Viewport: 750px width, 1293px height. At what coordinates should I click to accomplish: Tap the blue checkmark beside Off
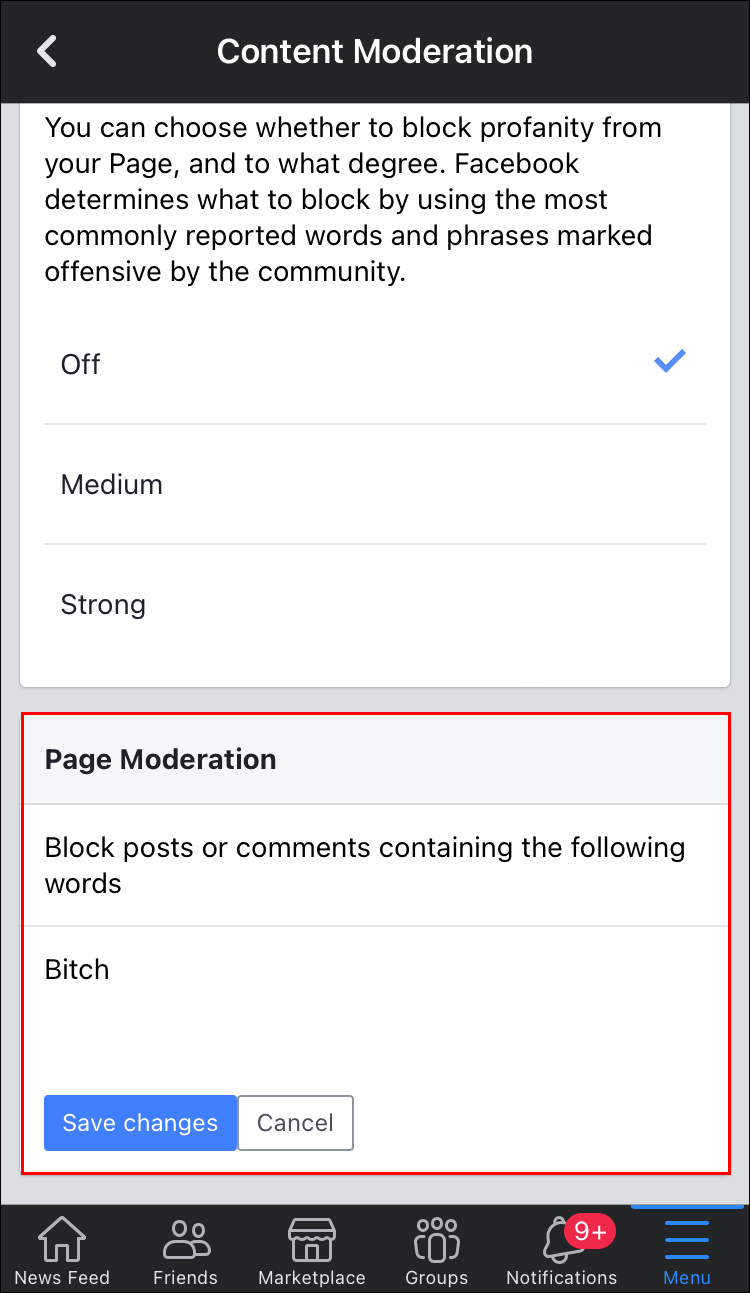[670, 361]
